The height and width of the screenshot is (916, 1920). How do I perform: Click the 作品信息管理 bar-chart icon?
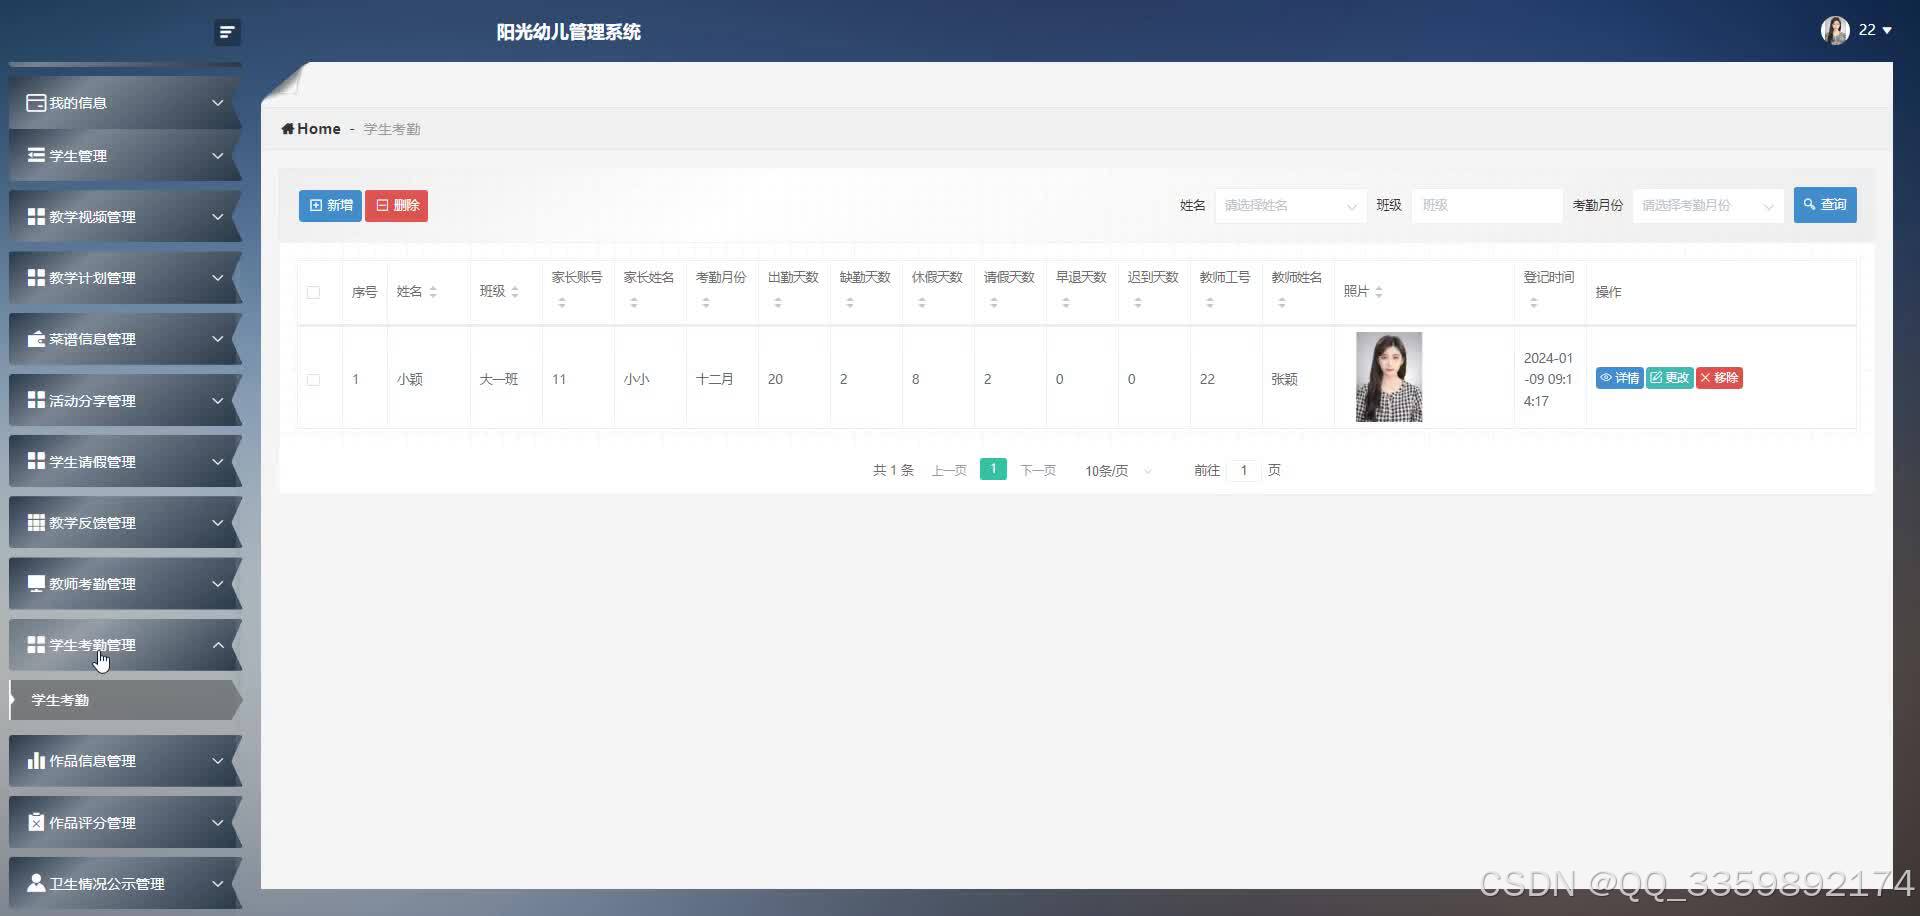click(x=35, y=760)
